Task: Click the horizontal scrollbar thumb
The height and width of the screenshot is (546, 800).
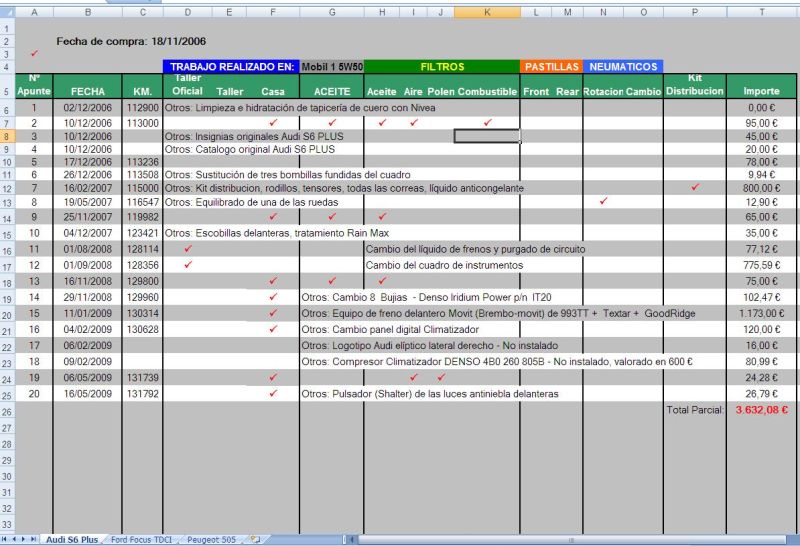Action: (570, 539)
